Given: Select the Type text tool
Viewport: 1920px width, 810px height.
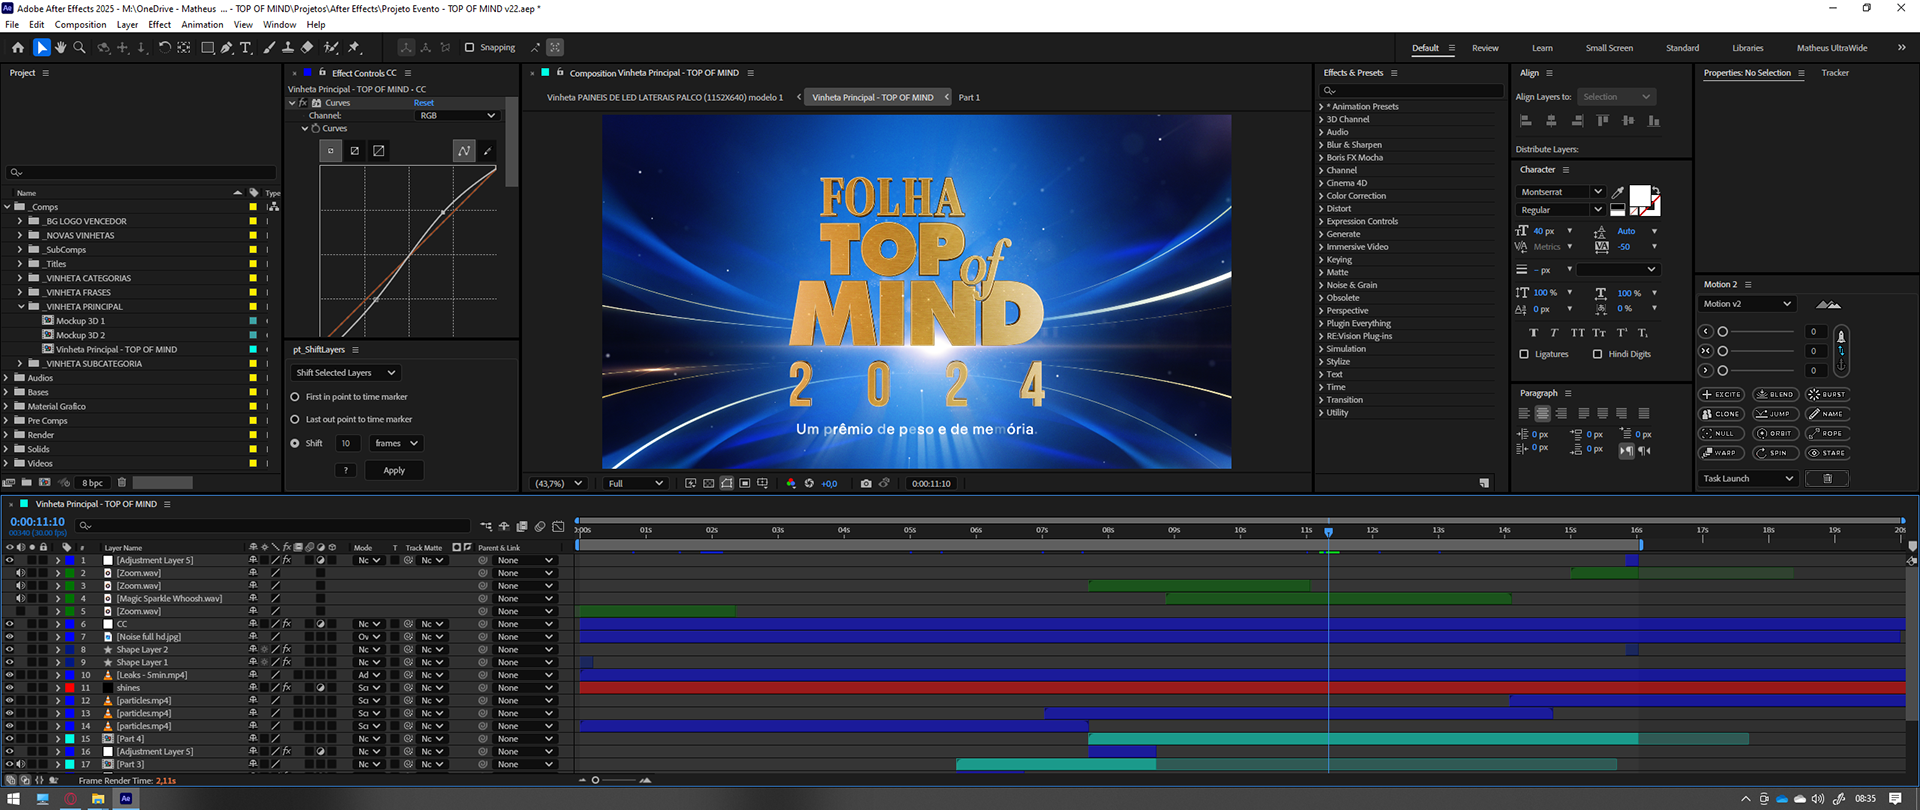Looking at the screenshot, I should coord(245,47).
